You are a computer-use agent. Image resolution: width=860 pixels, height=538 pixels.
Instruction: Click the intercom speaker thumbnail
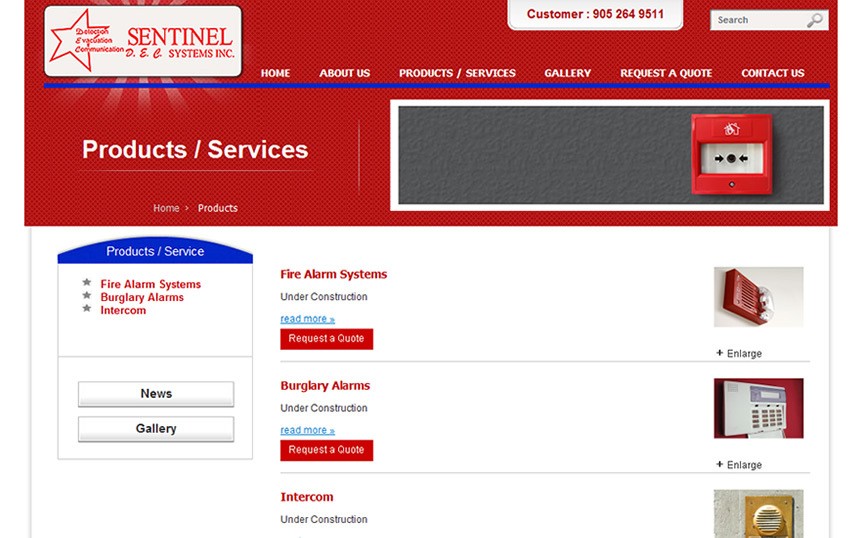tap(759, 513)
